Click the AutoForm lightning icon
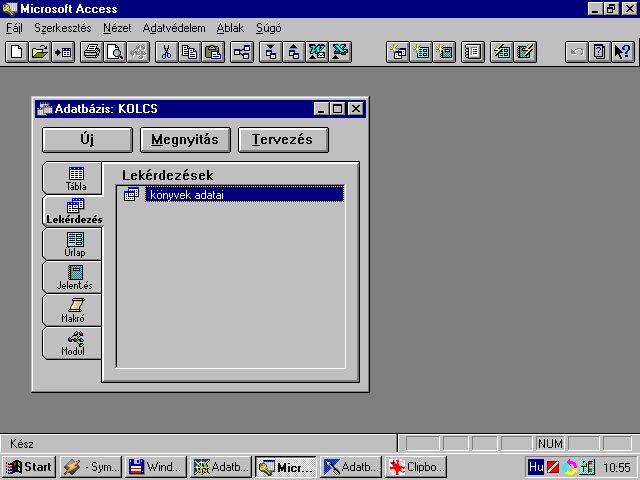The height and width of the screenshot is (480, 640). coord(502,52)
